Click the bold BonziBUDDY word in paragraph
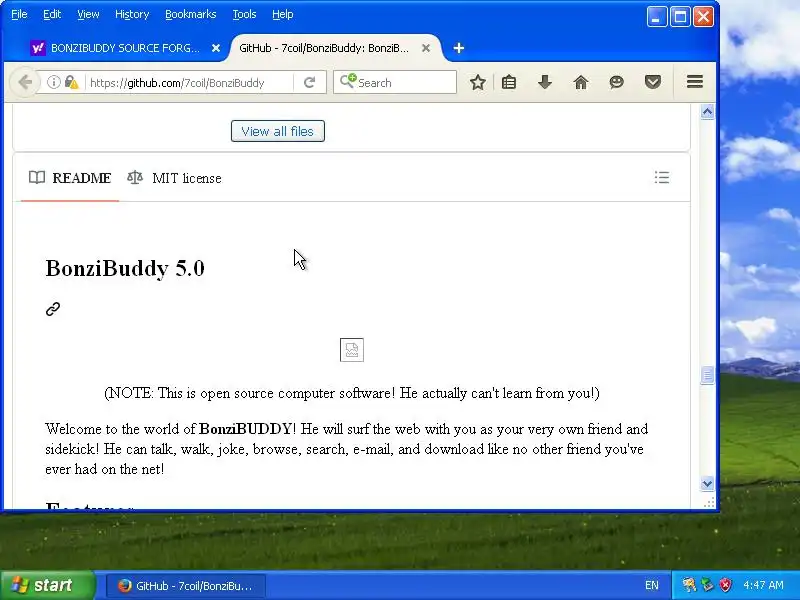The image size is (800, 600). point(245,429)
